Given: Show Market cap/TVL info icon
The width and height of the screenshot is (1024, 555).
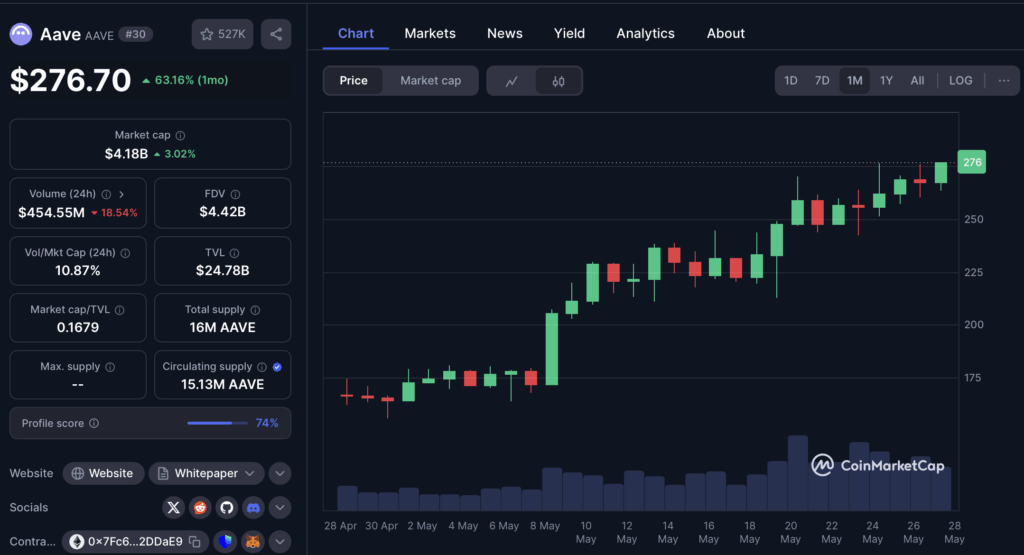Looking at the screenshot, I should [120, 310].
